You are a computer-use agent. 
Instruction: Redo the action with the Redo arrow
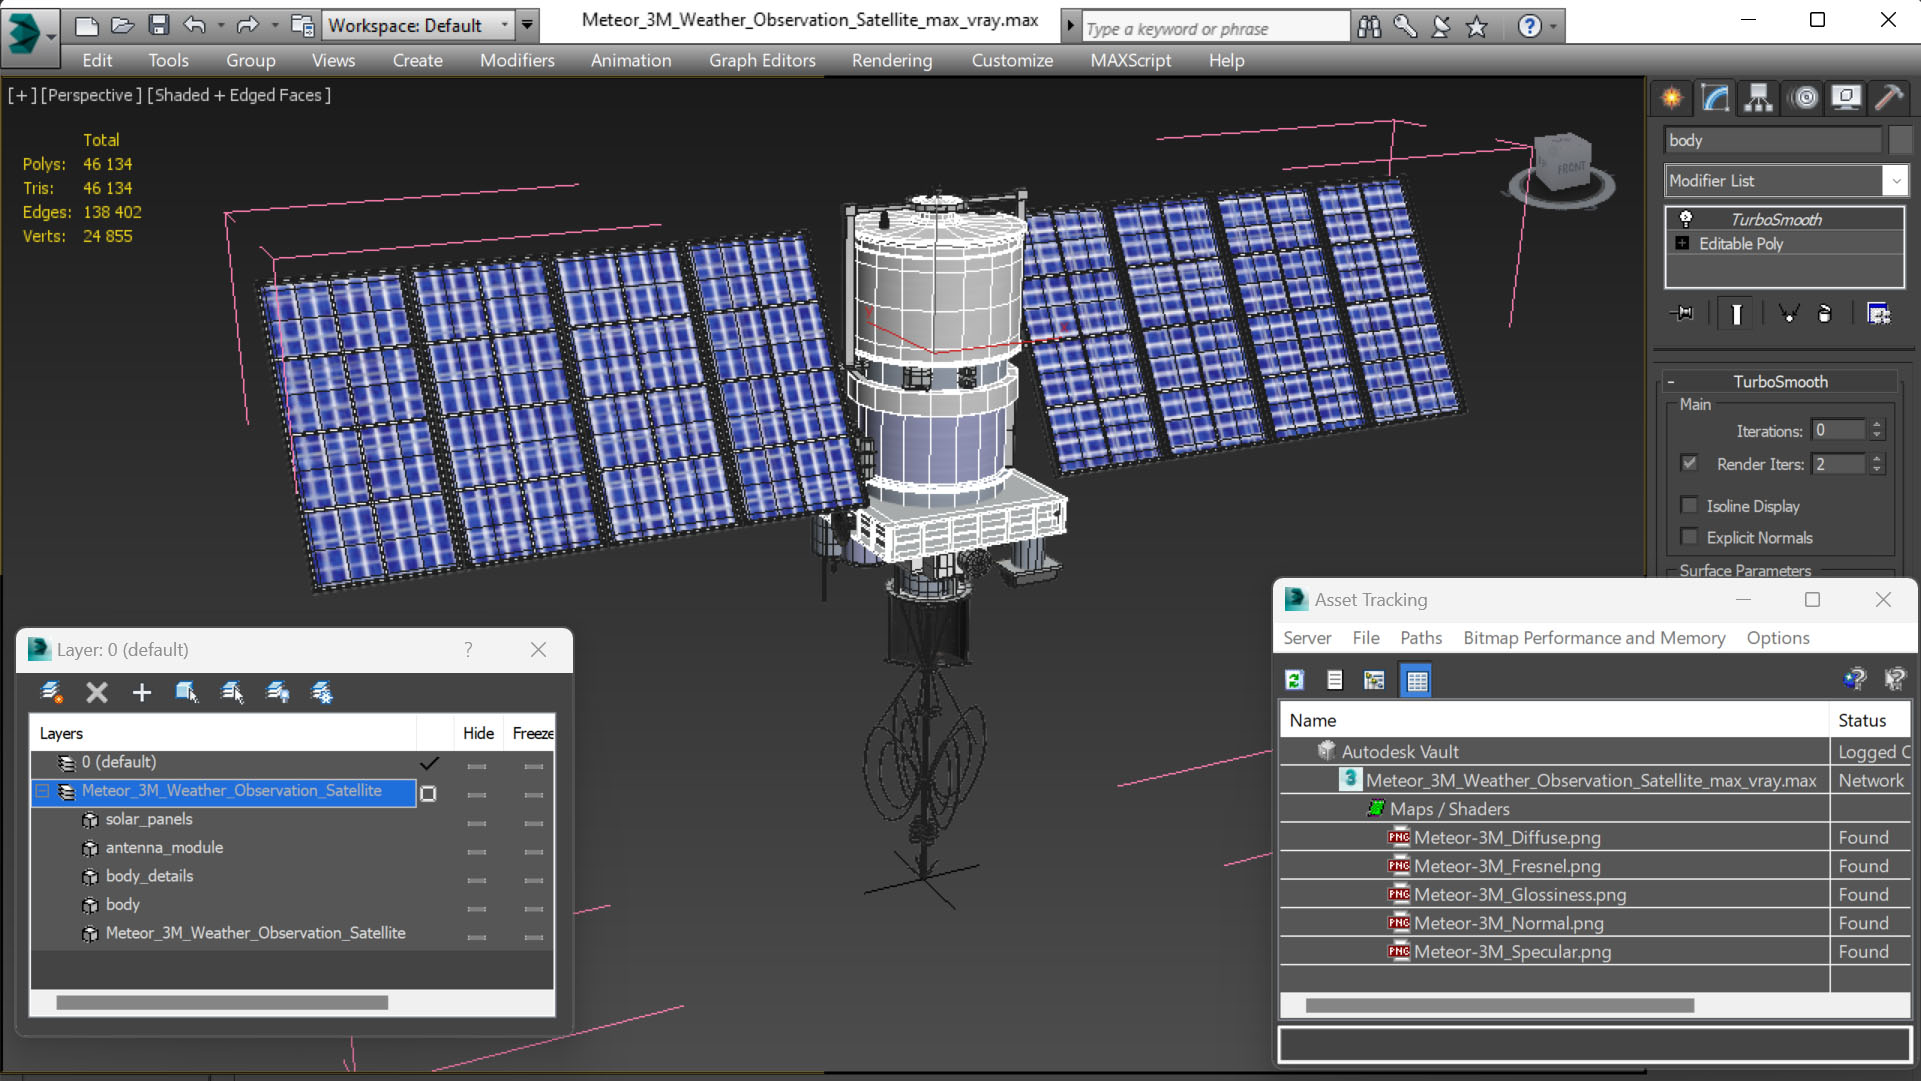pos(247,25)
